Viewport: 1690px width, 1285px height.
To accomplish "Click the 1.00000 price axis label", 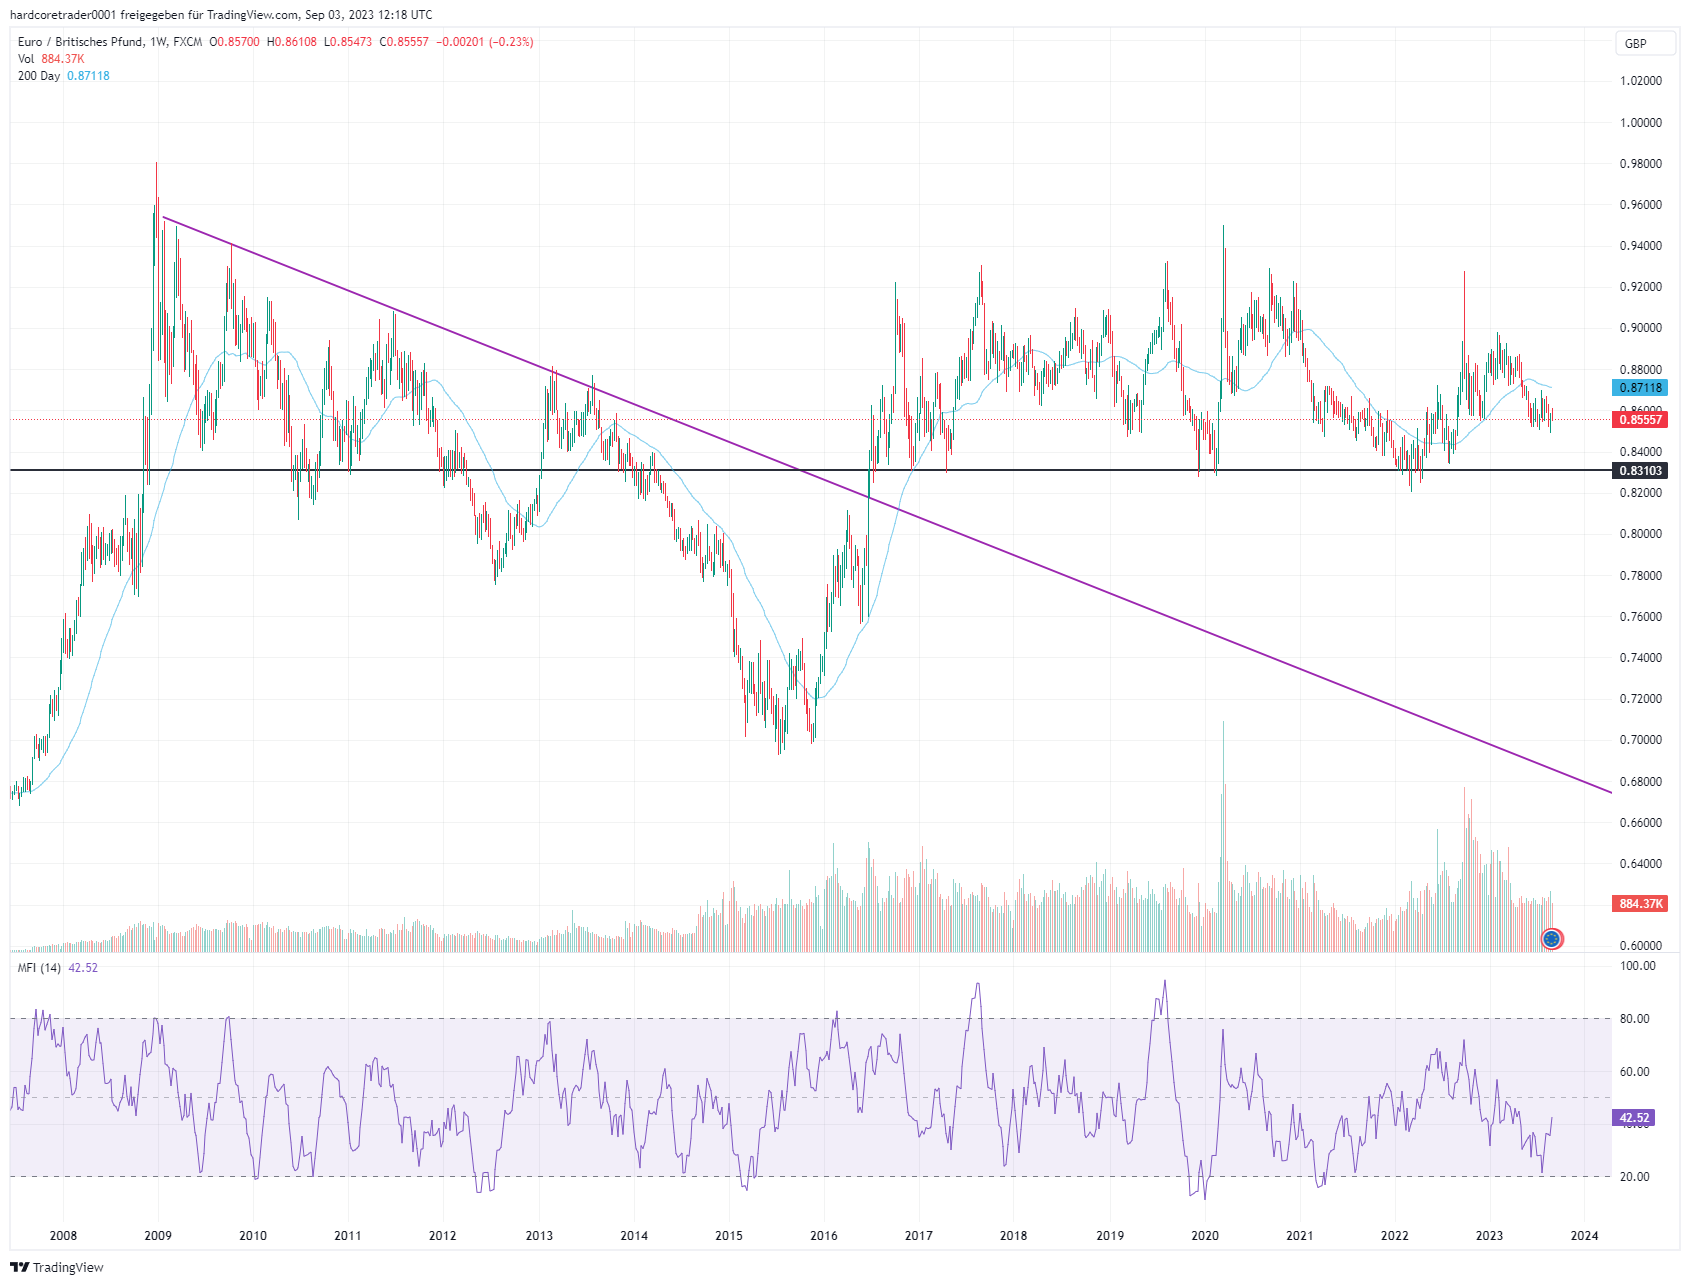I will 1641,123.
